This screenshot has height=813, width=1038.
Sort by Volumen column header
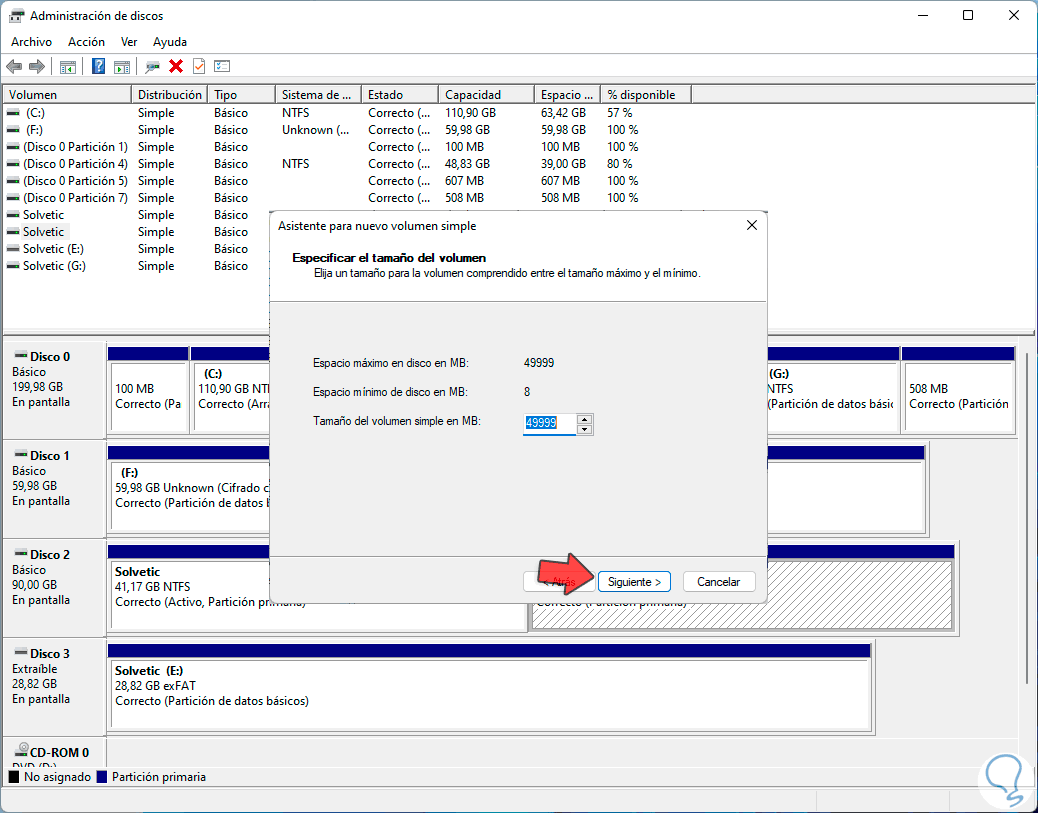click(x=67, y=95)
